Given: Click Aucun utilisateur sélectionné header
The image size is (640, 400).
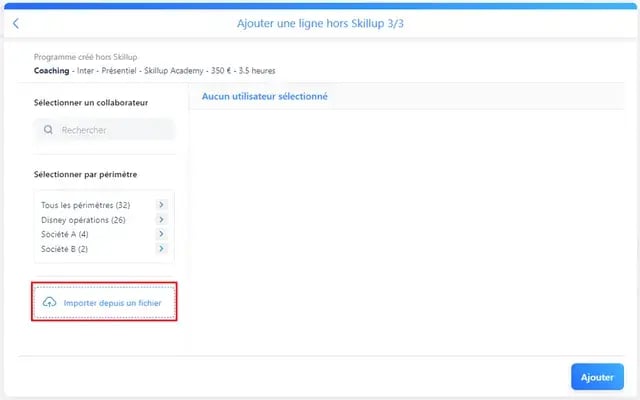Looking at the screenshot, I should pos(264,96).
